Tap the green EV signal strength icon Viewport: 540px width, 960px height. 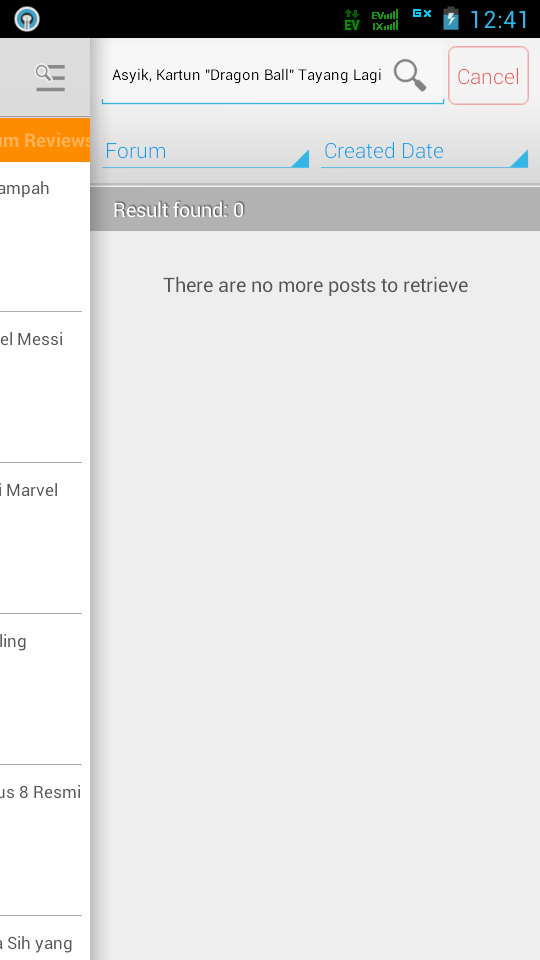(385, 20)
